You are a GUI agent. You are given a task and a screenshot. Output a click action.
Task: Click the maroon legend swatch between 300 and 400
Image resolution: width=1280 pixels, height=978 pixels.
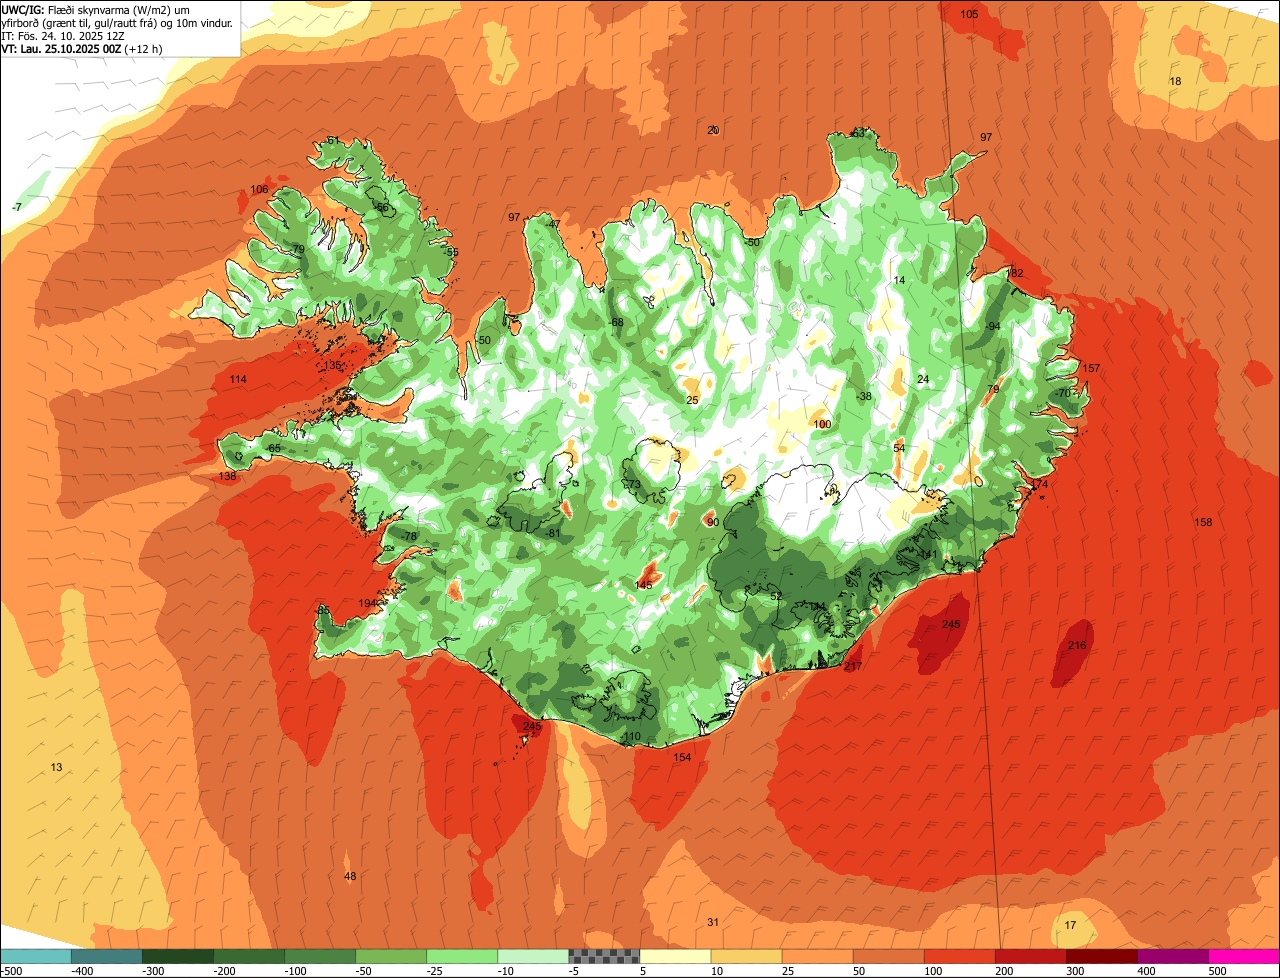click(1102, 956)
